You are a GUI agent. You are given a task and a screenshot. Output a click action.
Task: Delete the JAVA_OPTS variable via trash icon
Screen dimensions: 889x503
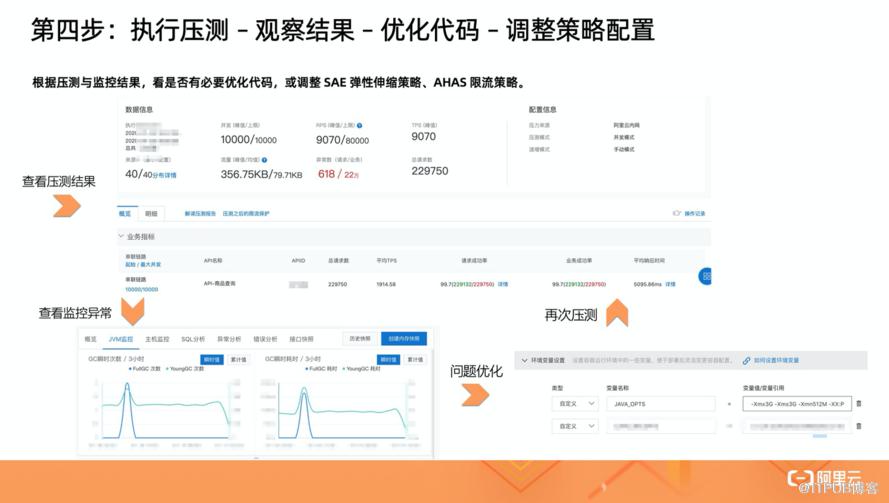[858, 403]
